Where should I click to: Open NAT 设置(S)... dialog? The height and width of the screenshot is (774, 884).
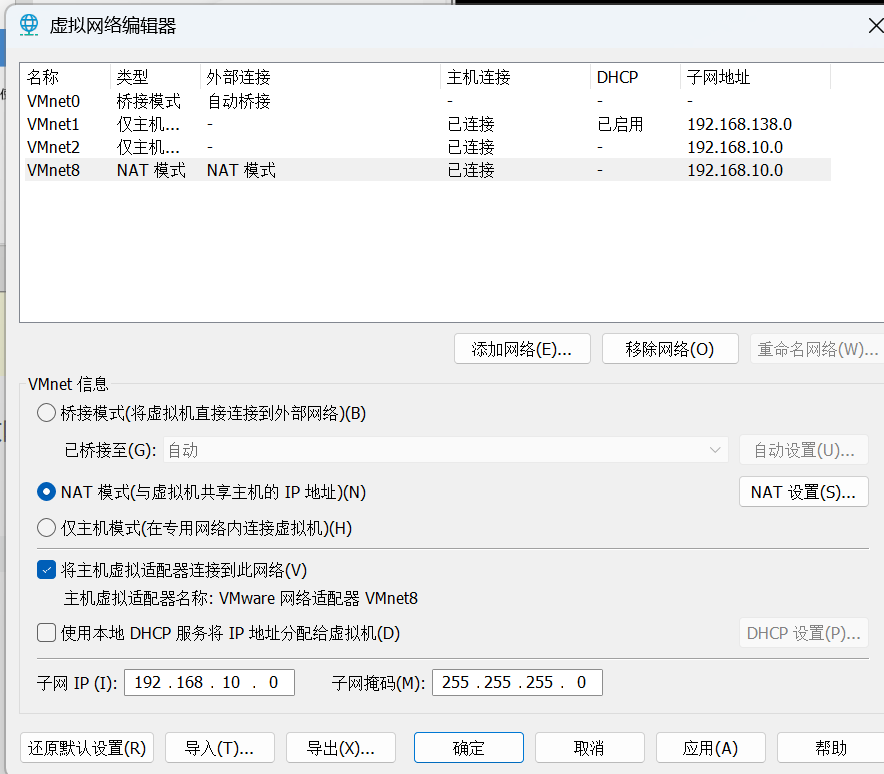803,492
